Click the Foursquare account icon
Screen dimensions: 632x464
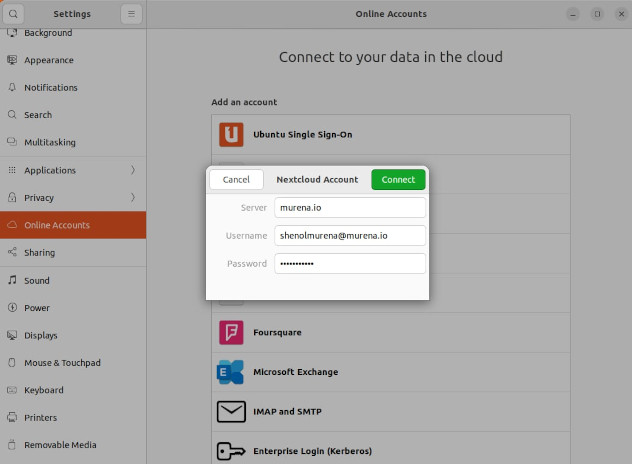click(x=231, y=332)
